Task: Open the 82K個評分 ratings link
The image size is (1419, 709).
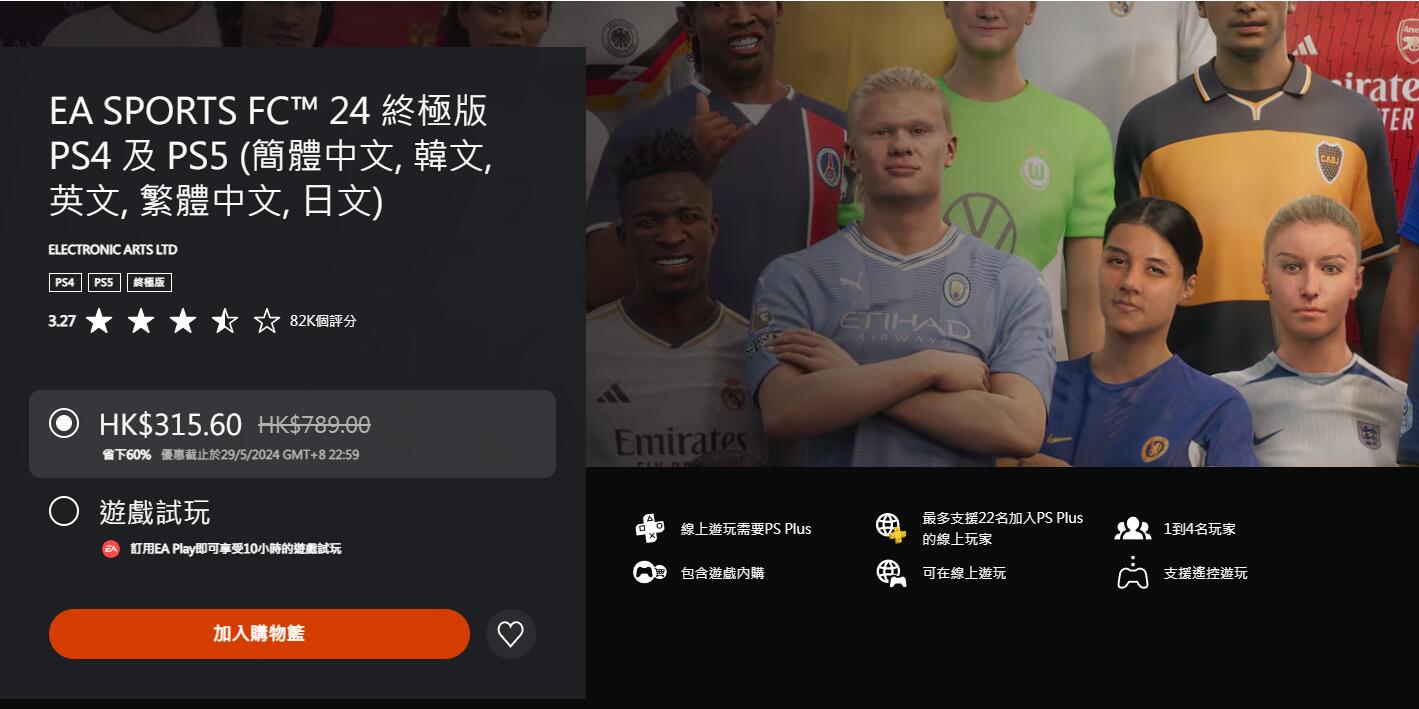Action: [323, 321]
